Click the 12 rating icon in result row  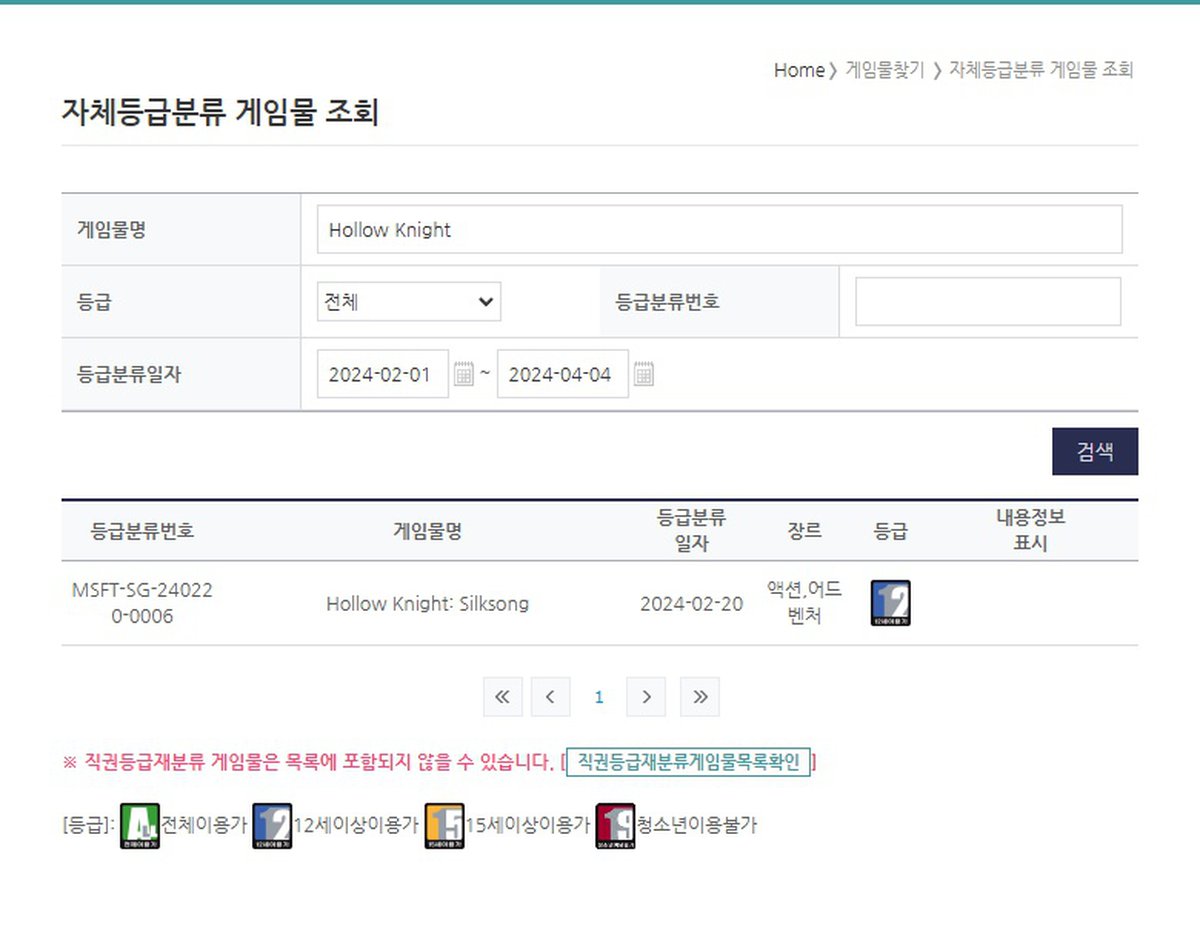click(890, 603)
